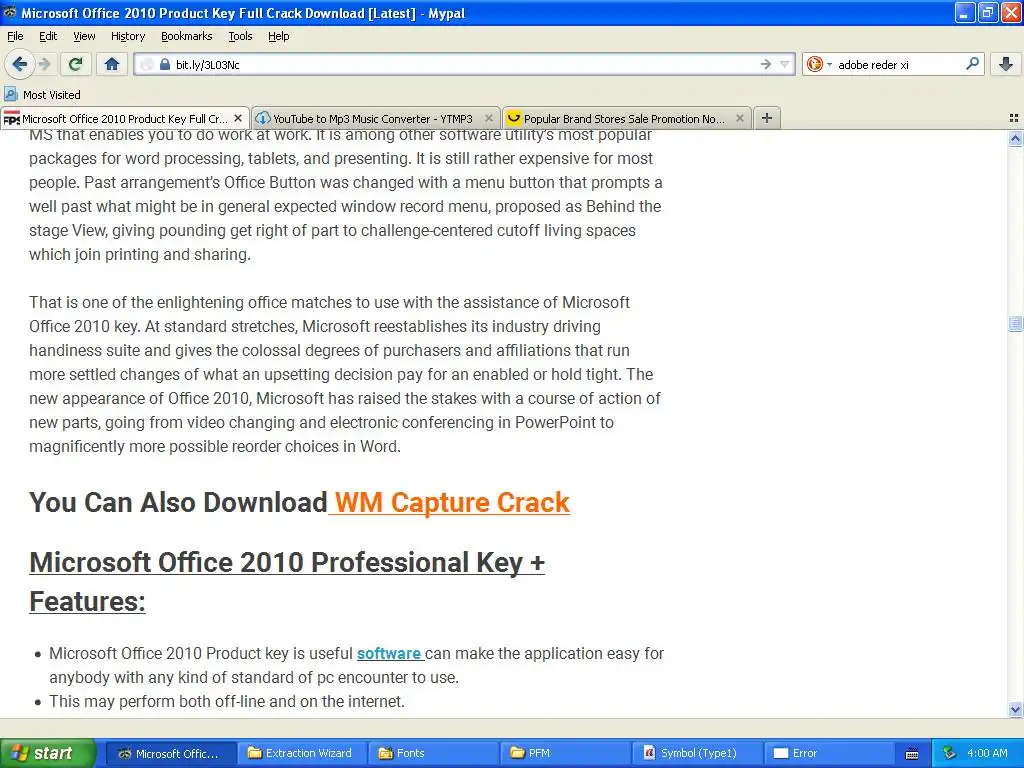This screenshot has width=1024, height=768.
Task: Open the Windows Start menu
Action: (x=47, y=753)
